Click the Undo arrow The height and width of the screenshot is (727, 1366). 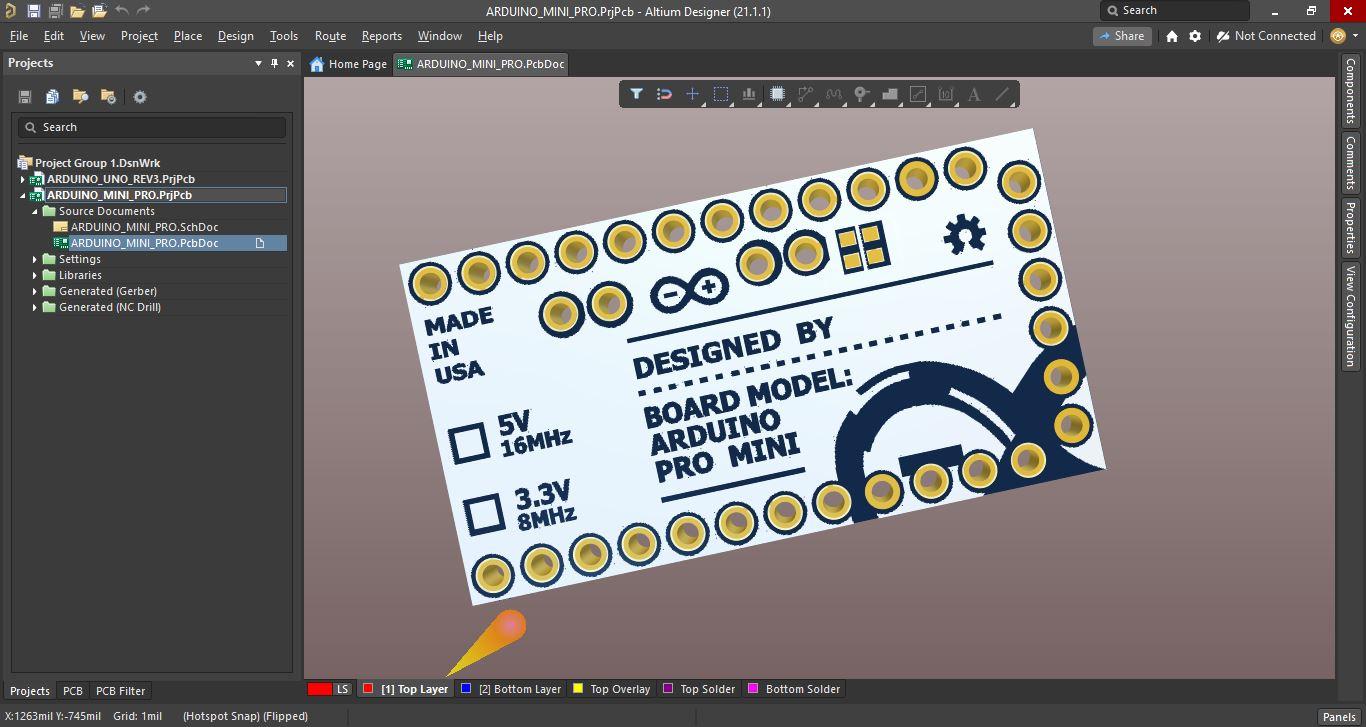[121, 11]
